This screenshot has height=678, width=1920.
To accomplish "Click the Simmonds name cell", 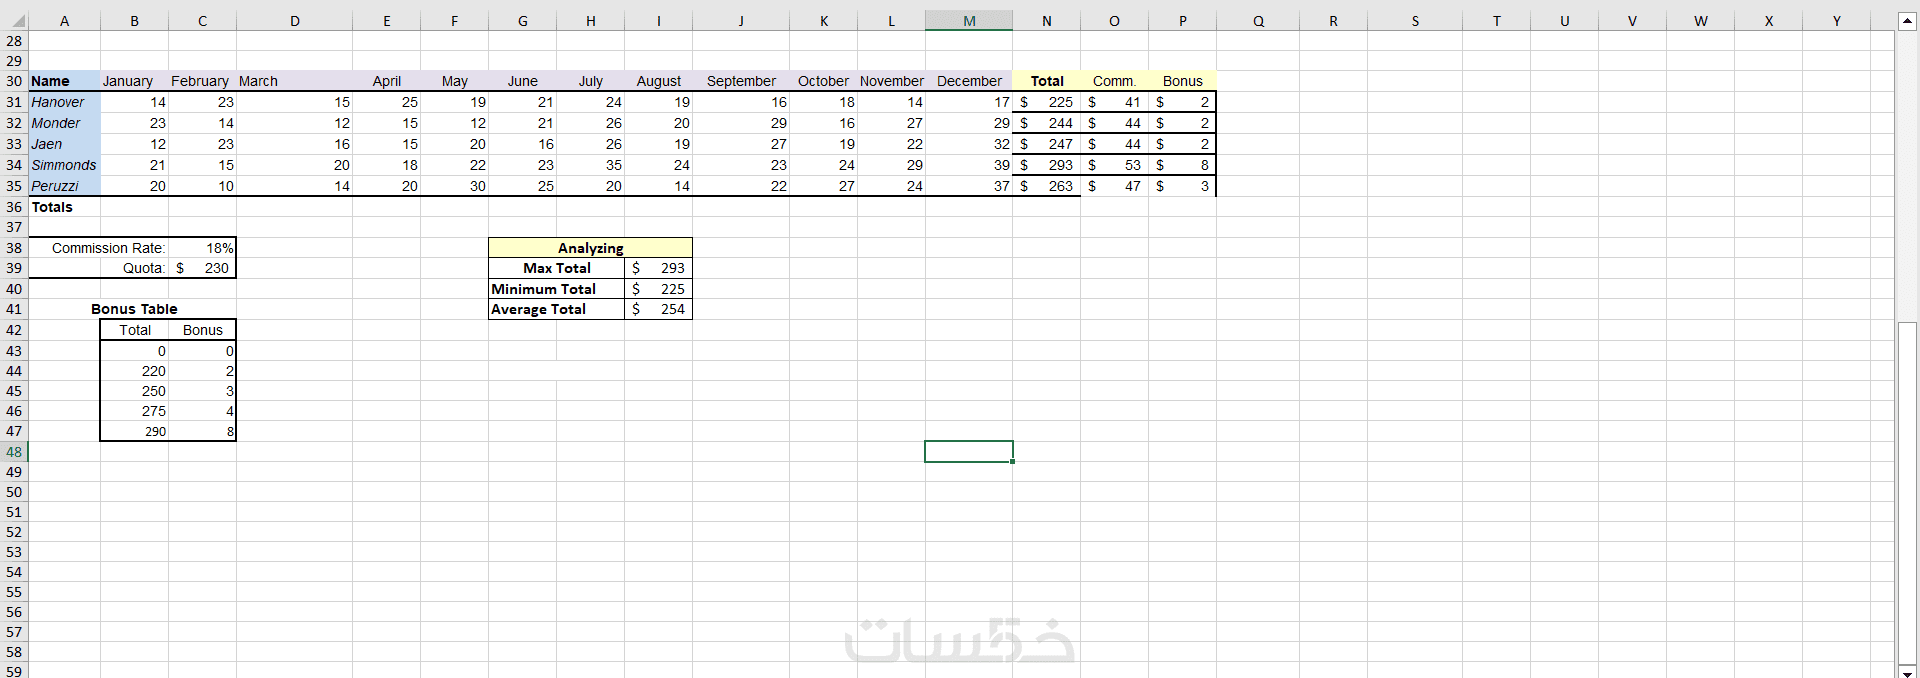I will point(65,165).
